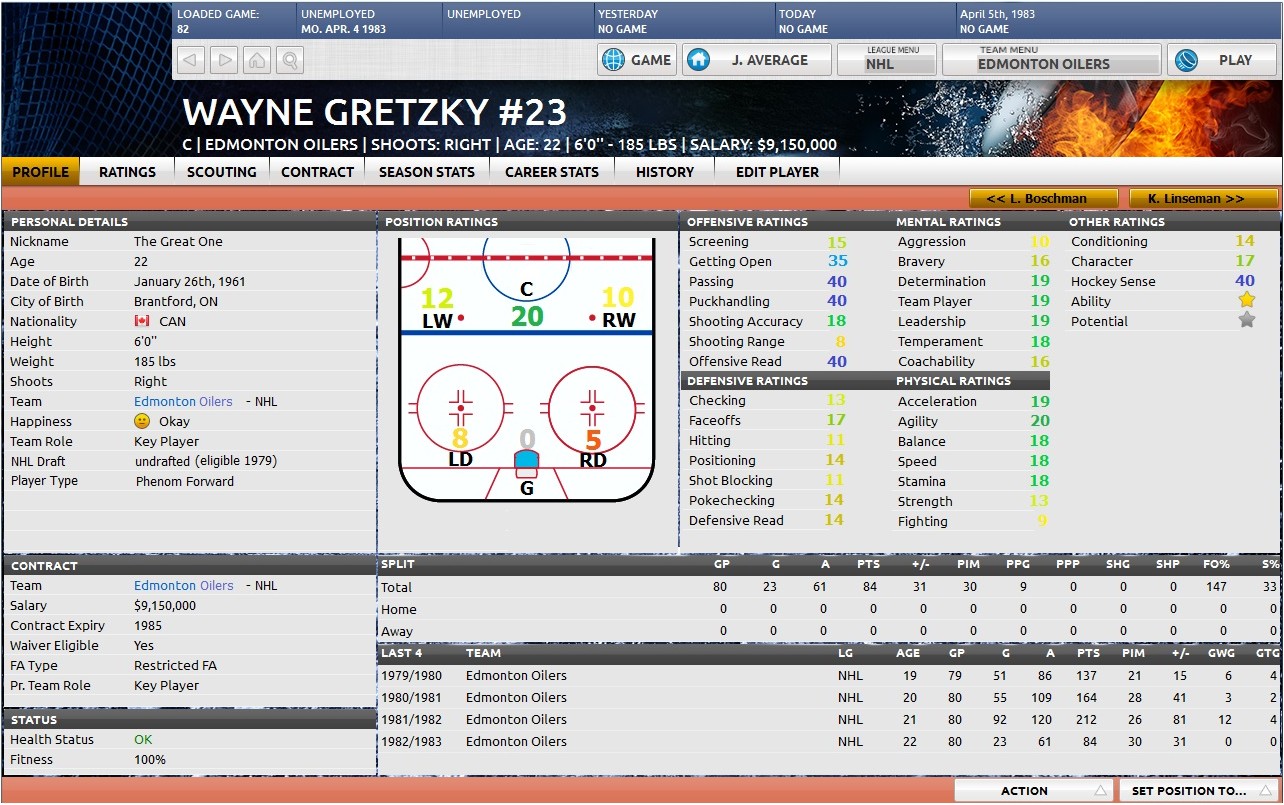Screen dimensions: 1284x805
Task: Open the TEAM MENU Edmonton Oilers dropdown
Action: (x=1052, y=60)
